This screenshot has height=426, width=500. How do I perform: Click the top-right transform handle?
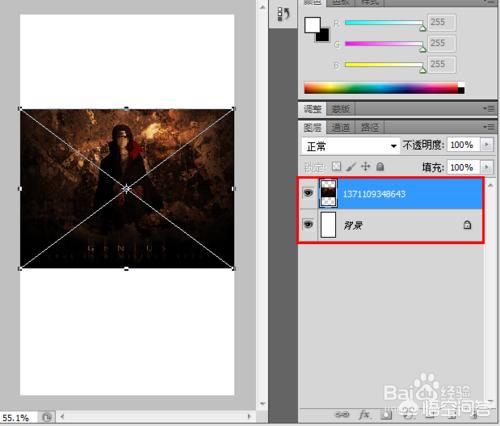point(233,109)
